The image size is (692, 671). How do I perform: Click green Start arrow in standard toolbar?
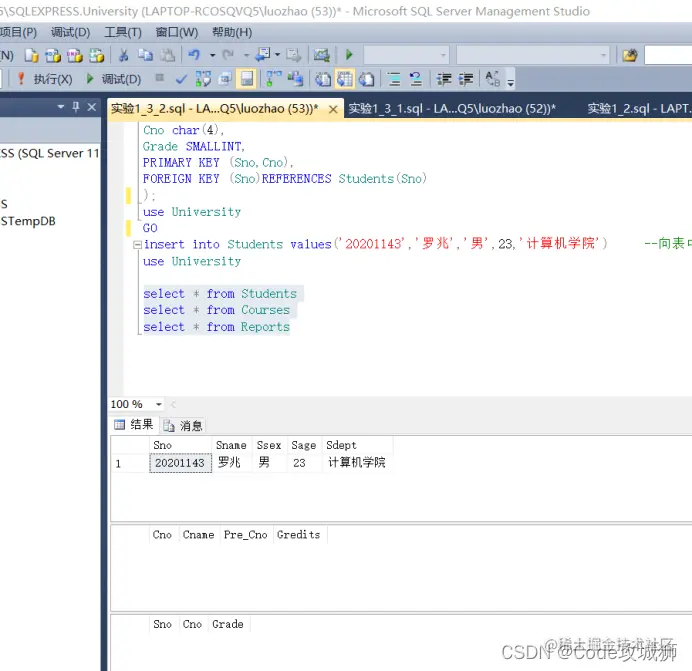349,55
